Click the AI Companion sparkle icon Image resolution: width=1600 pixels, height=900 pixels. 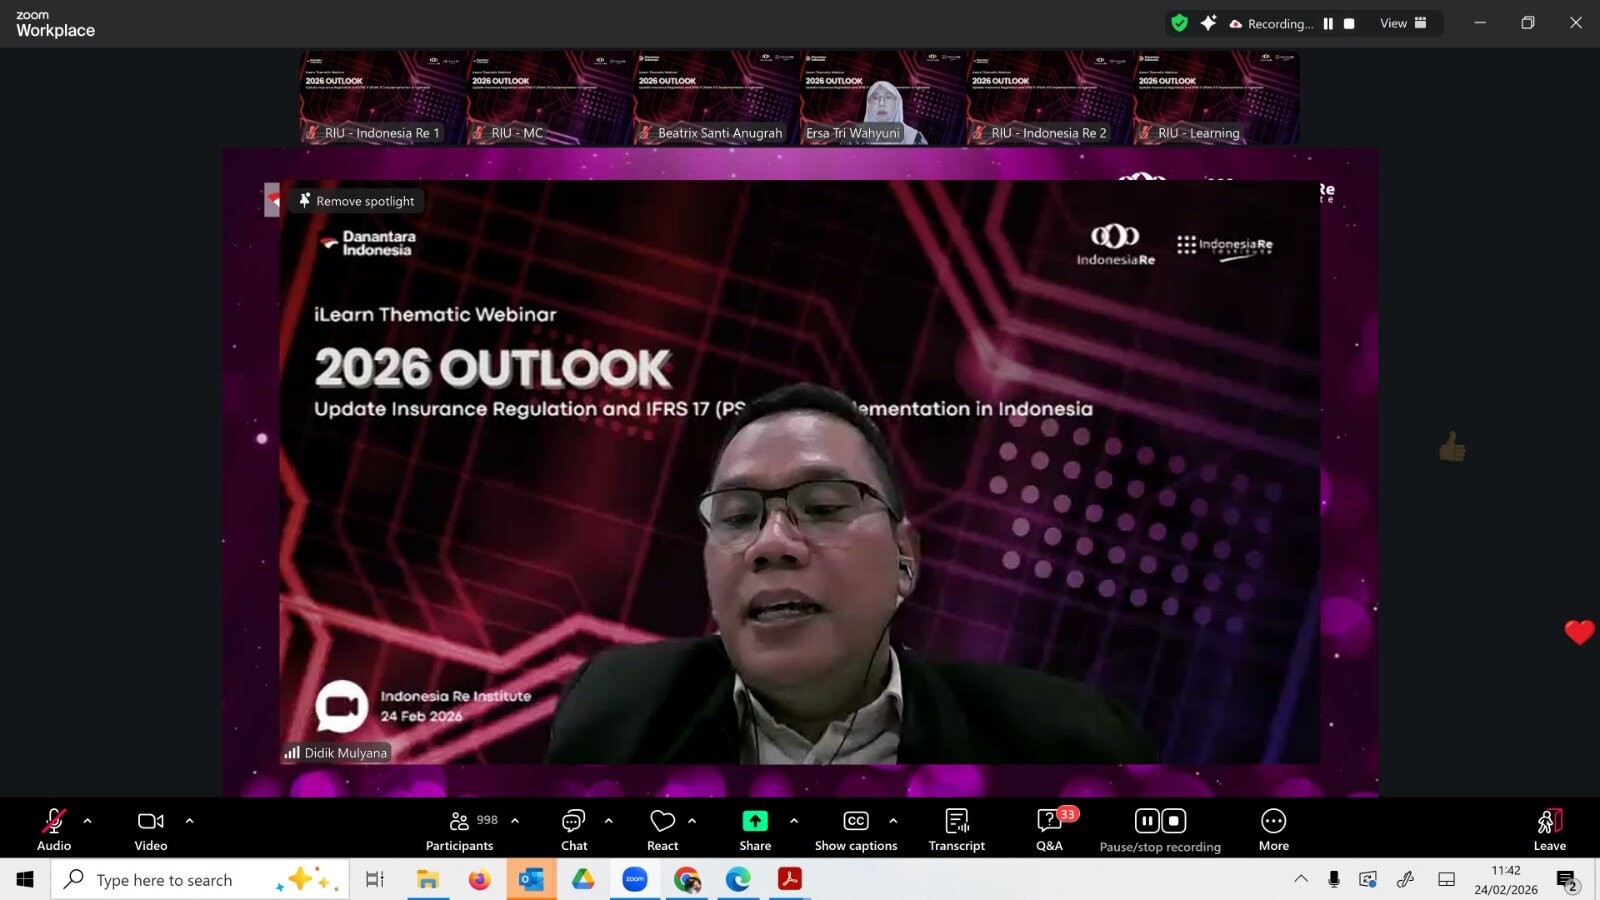pyautogui.click(x=1208, y=23)
